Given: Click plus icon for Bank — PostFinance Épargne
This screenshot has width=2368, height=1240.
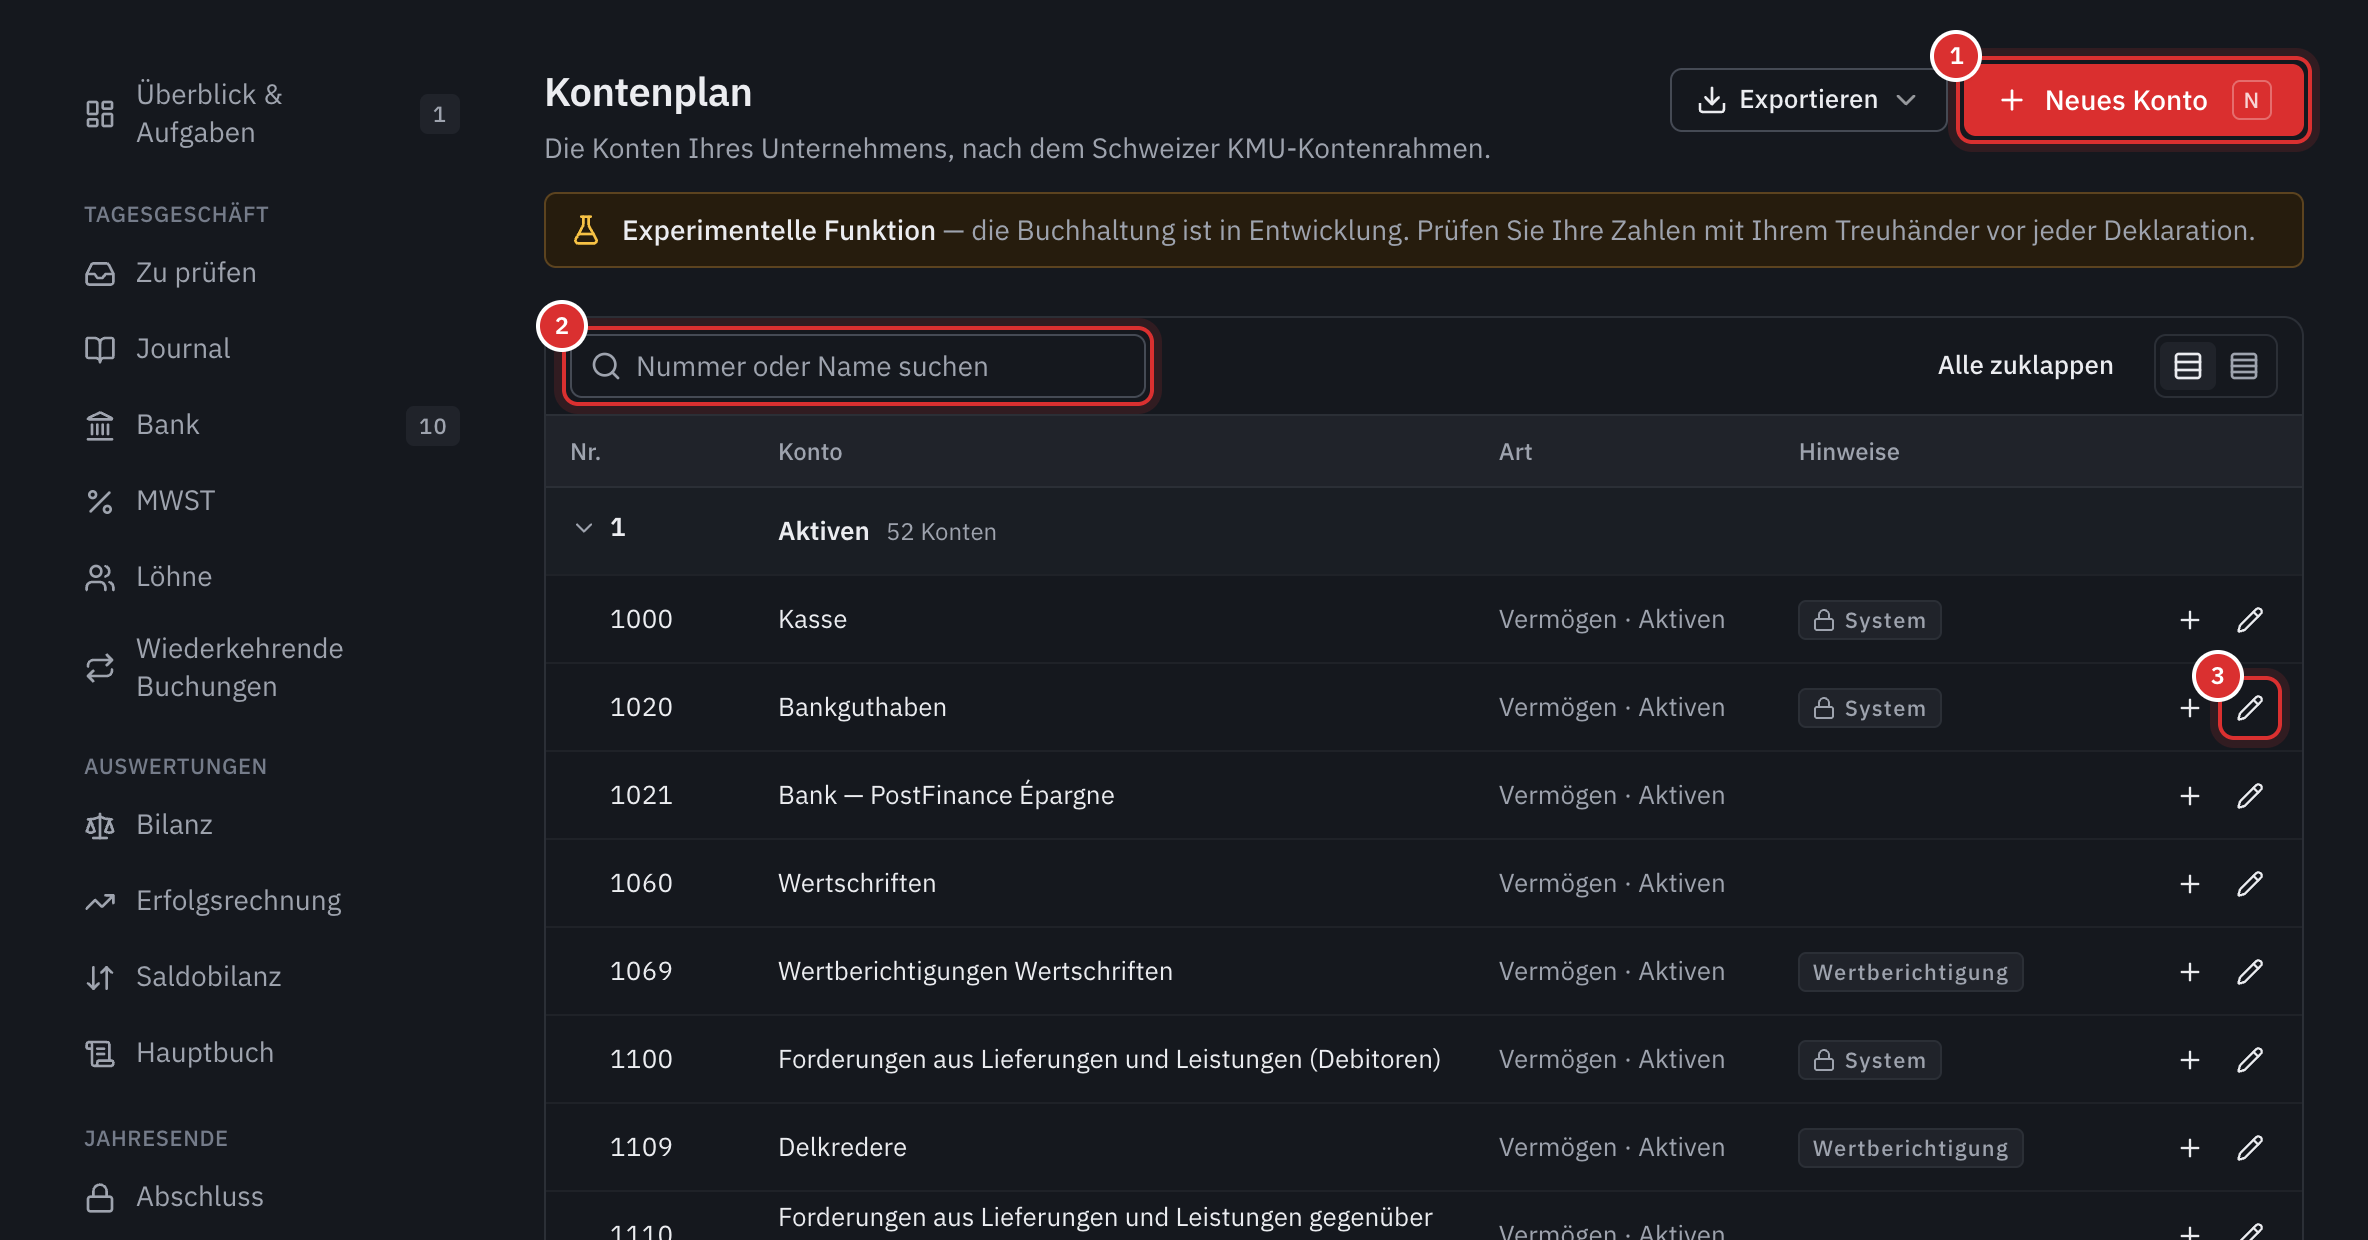Looking at the screenshot, I should tap(2190, 796).
